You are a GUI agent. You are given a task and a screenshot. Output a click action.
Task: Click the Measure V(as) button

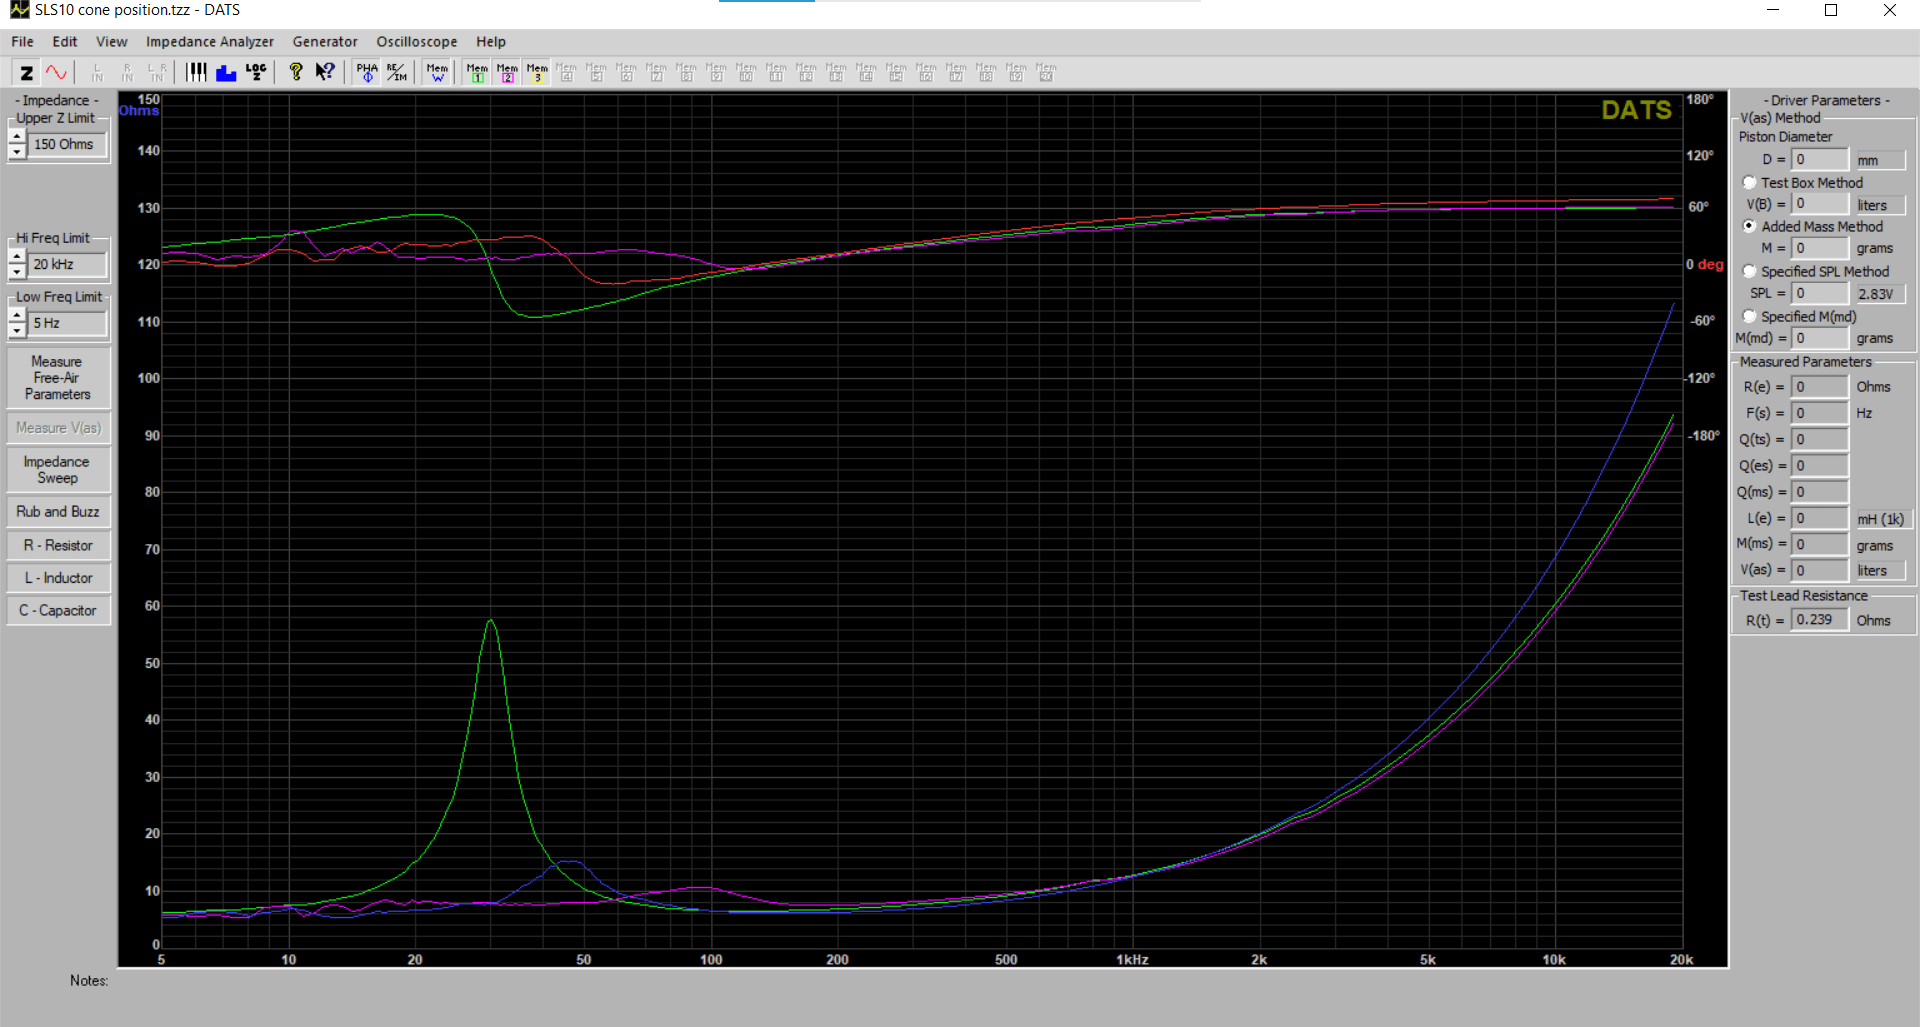(58, 428)
